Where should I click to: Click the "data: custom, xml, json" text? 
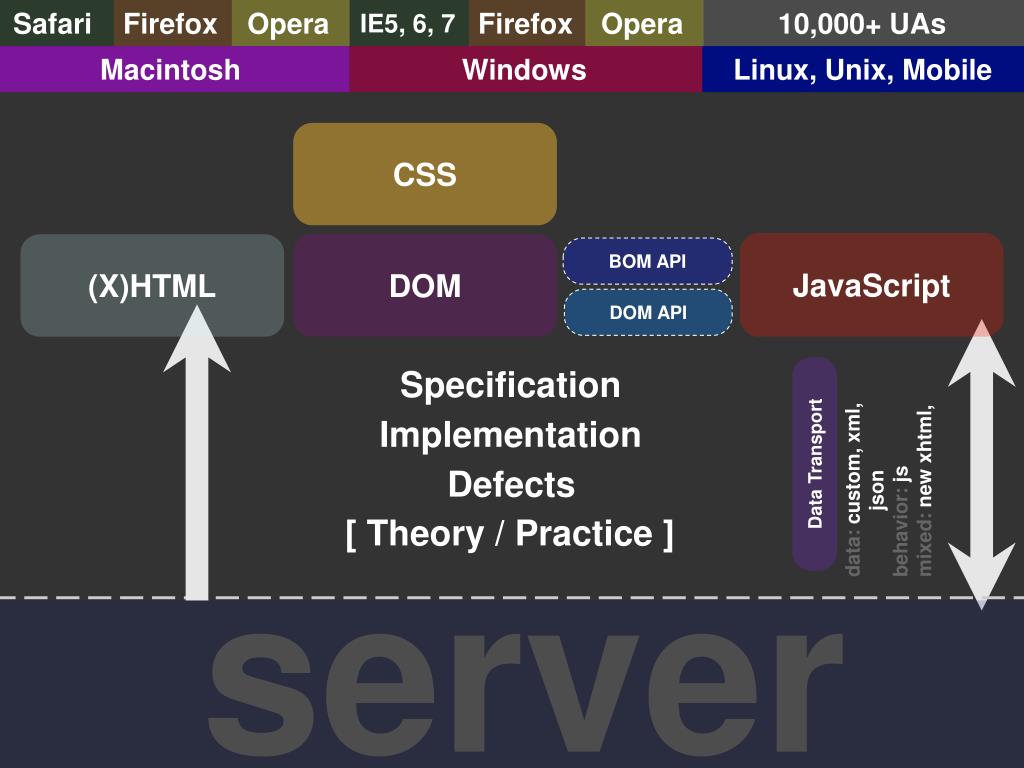pyautogui.click(x=865, y=490)
